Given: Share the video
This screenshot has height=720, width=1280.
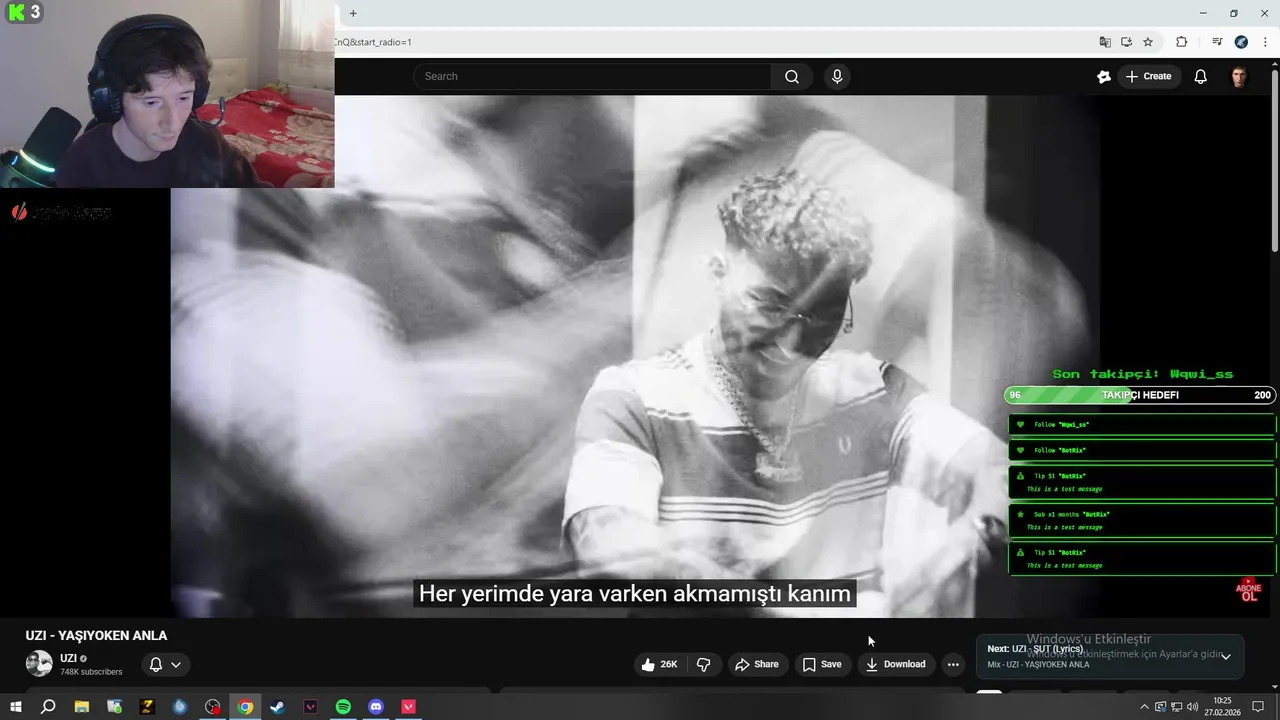Looking at the screenshot, I should click(756, 664).
